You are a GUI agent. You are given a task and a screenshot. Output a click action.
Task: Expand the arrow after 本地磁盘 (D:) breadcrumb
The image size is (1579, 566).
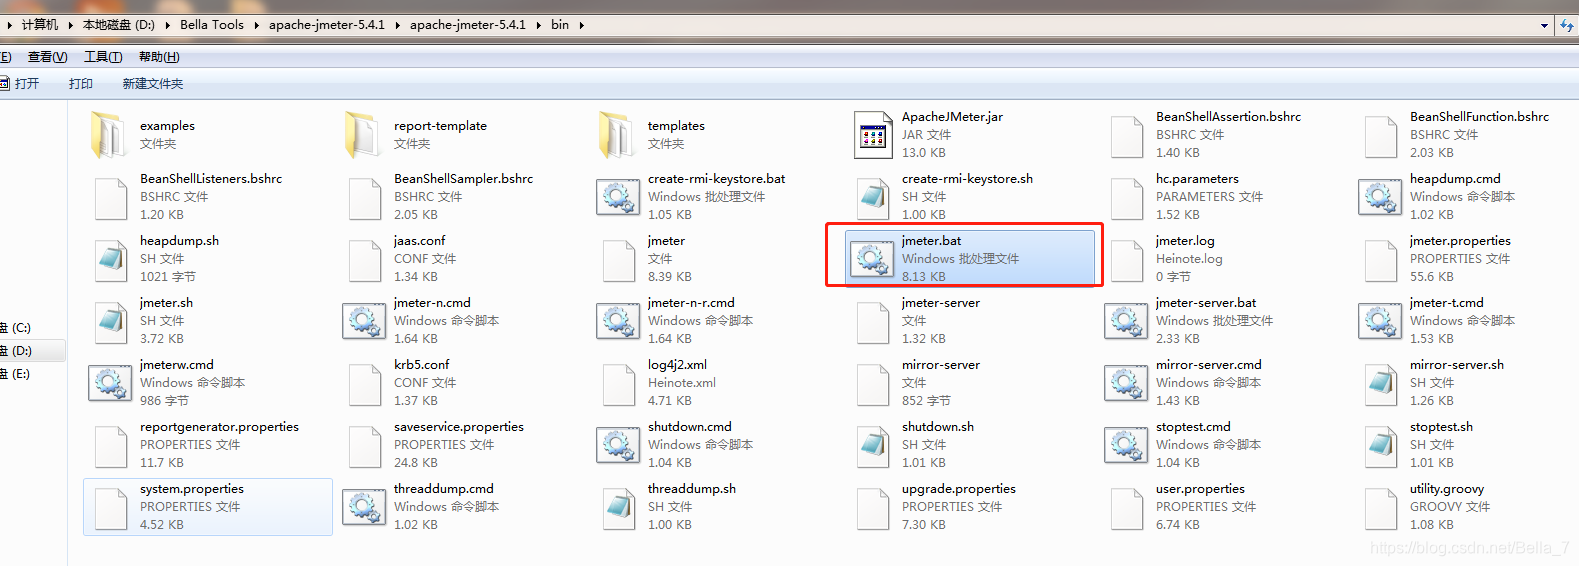[167, 25]
